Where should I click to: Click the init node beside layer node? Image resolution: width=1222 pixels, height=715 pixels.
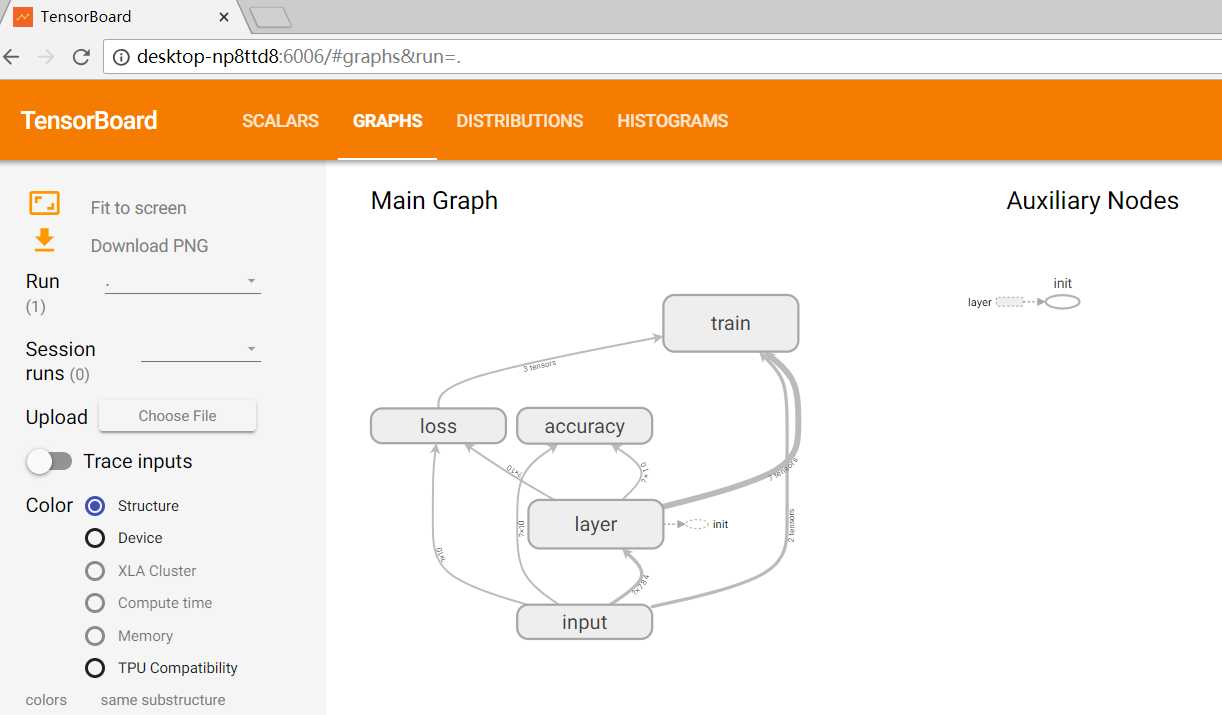(698, 524)
